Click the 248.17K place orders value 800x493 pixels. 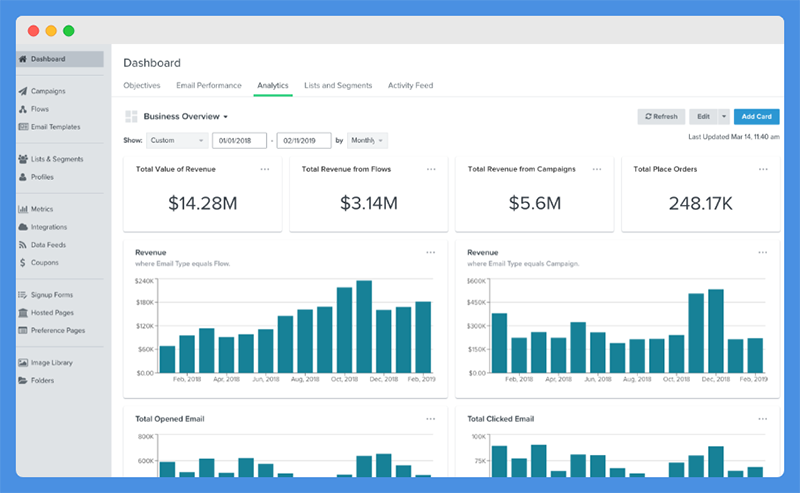[701, 204]
